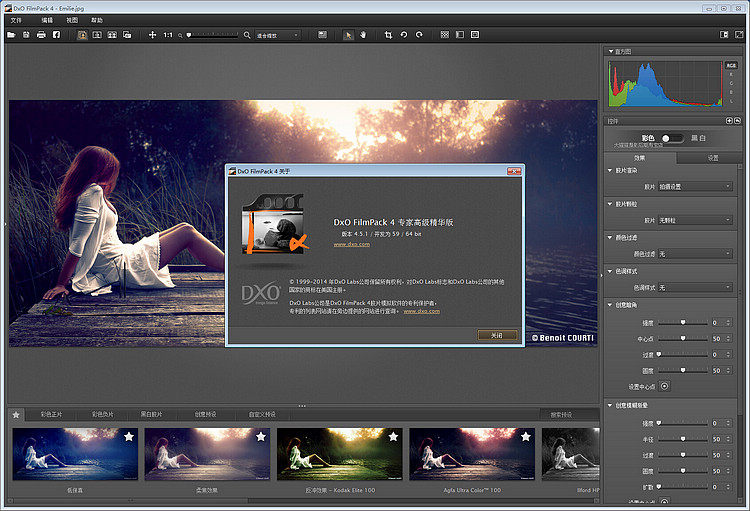
Task: Collapse the 胶片渲染 section
Action: (x=610, y=170)
